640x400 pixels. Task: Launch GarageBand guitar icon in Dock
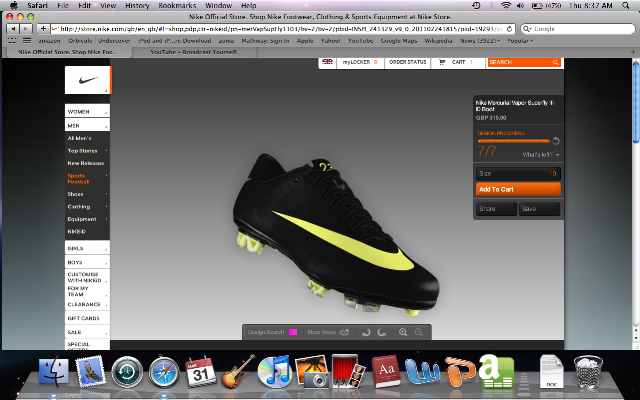pyautogui.click(x=238, y=371)
